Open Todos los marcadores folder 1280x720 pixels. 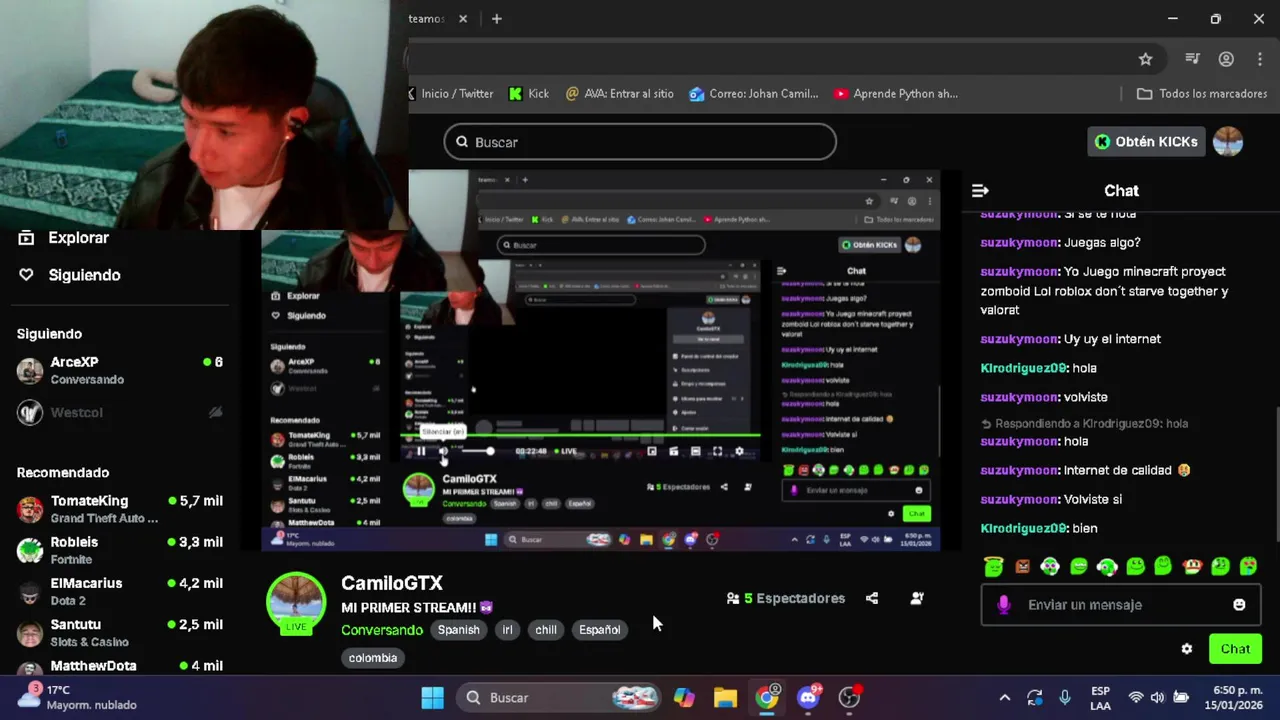(x=1202, y=94)
